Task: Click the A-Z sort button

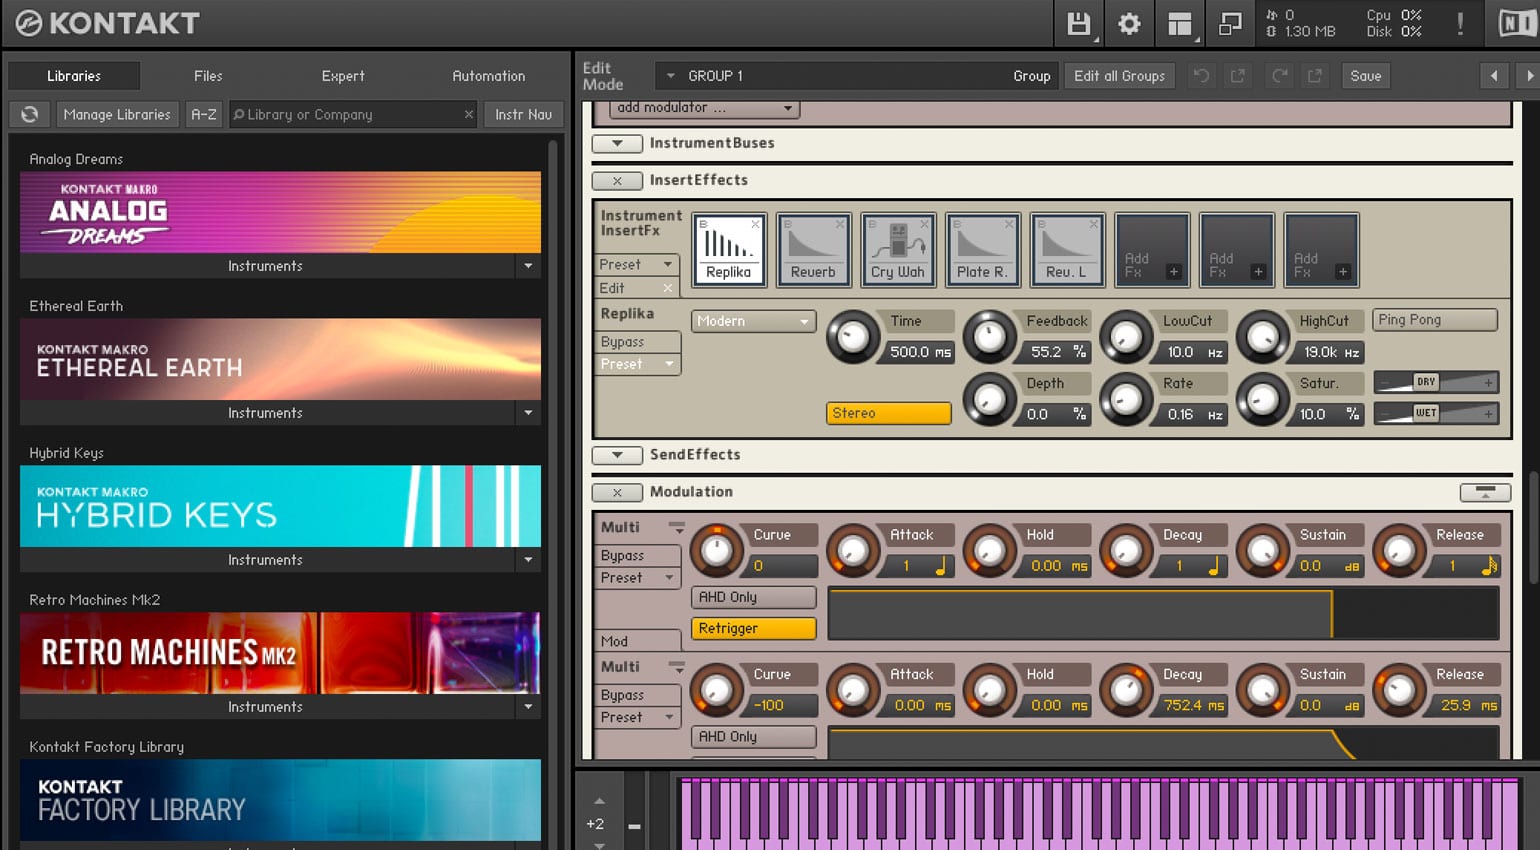Action: [x=204, y=115]
